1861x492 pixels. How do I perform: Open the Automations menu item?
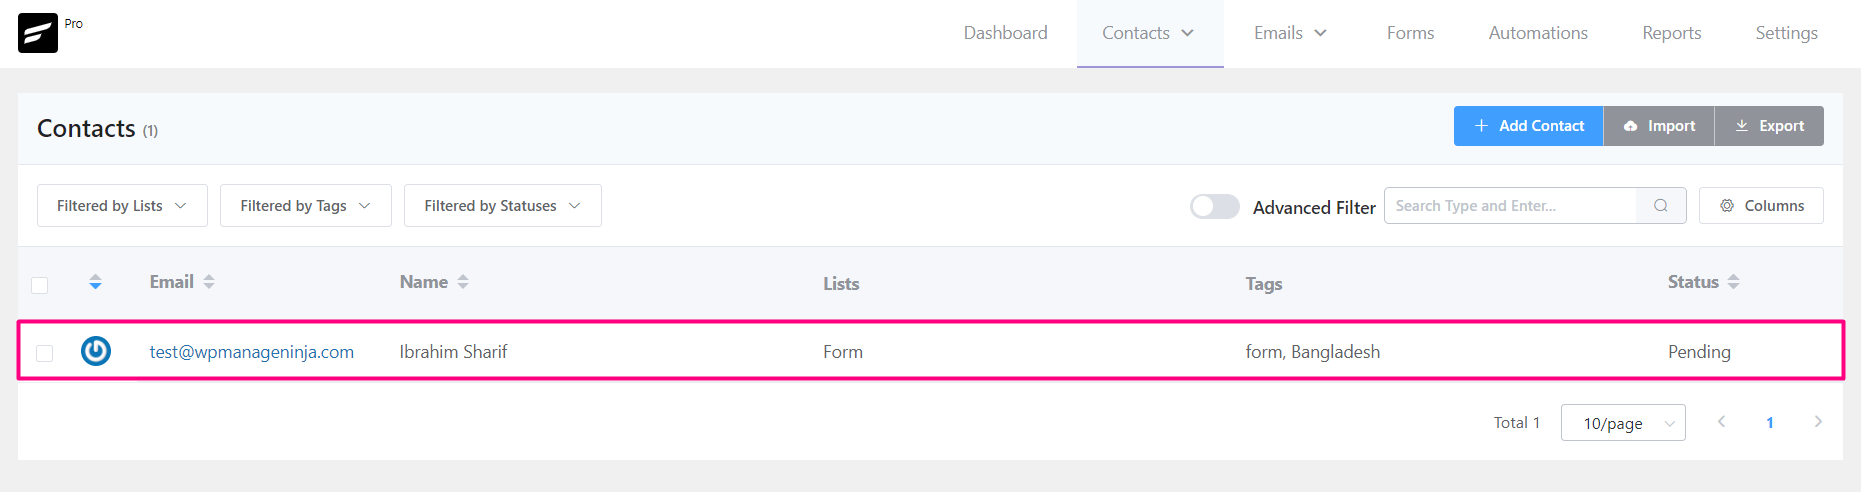1538,33
